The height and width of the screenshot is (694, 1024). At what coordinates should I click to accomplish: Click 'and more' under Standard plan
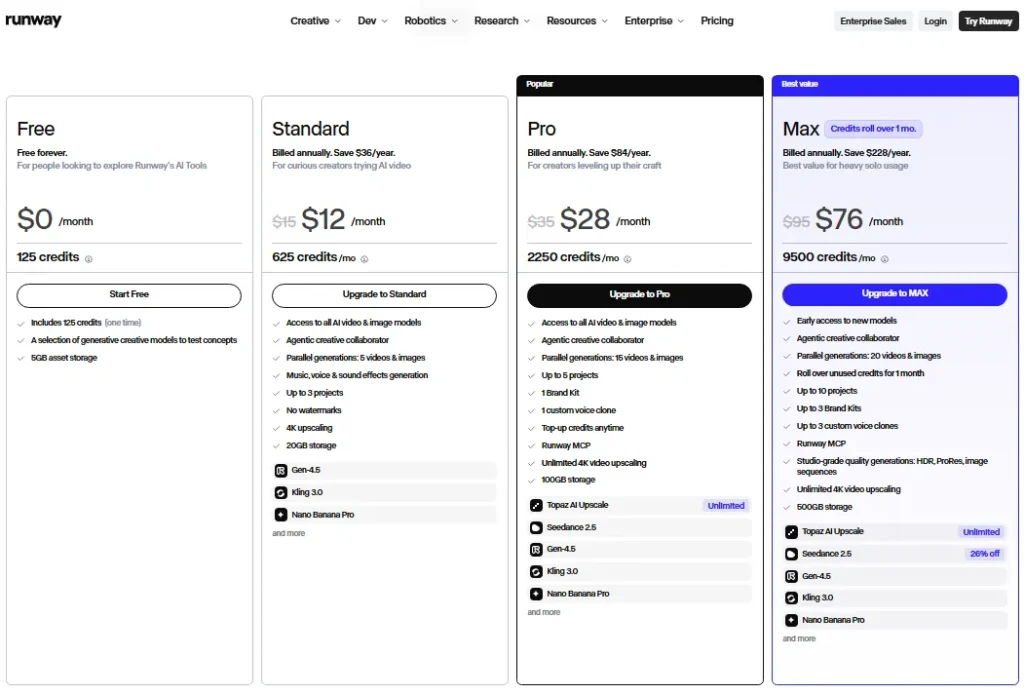289,533
